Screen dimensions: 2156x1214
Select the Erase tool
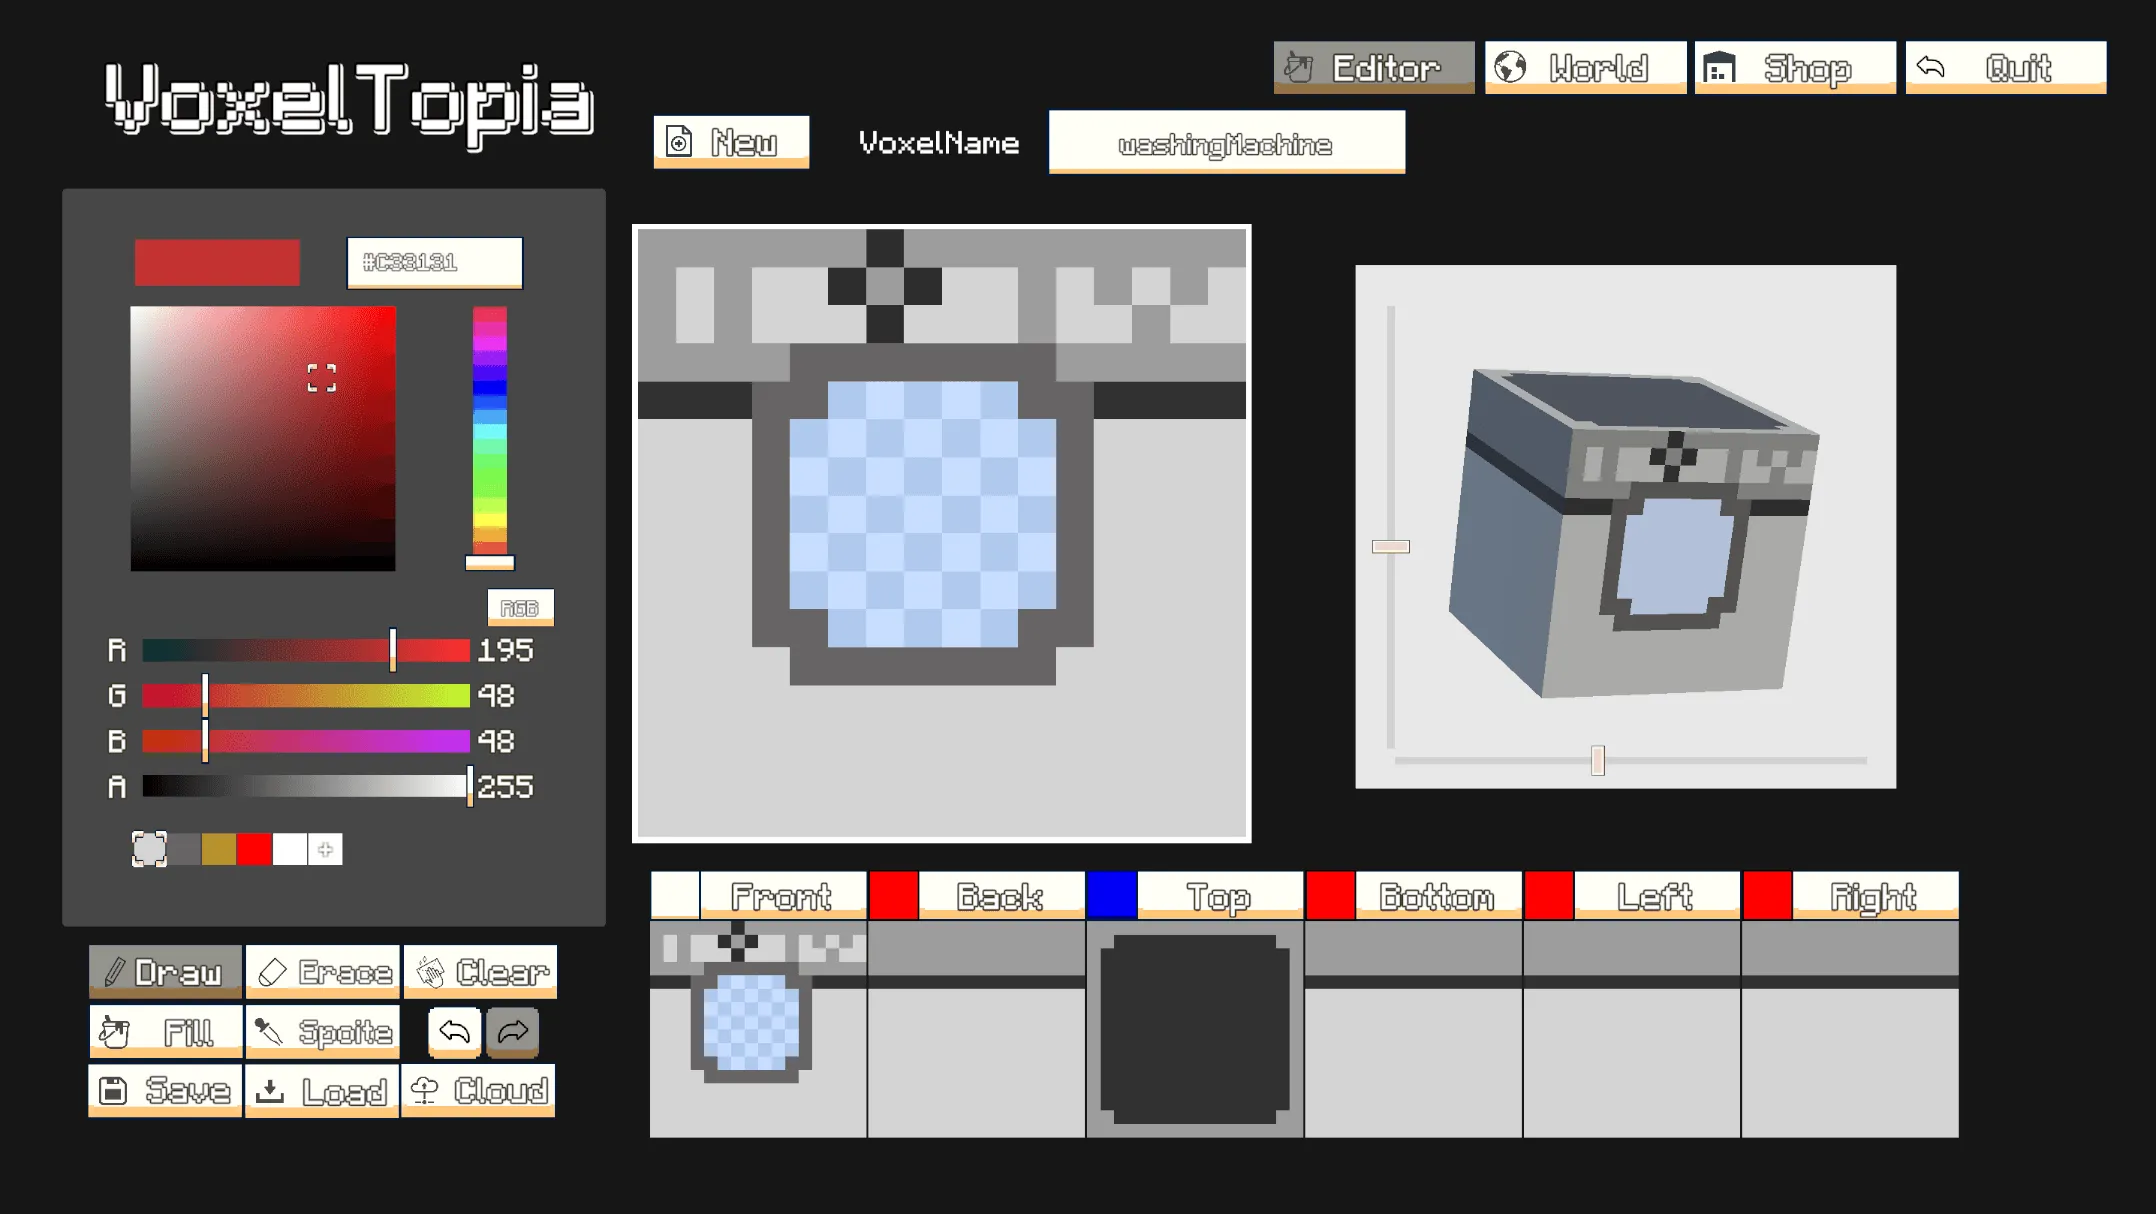(323, 971)
